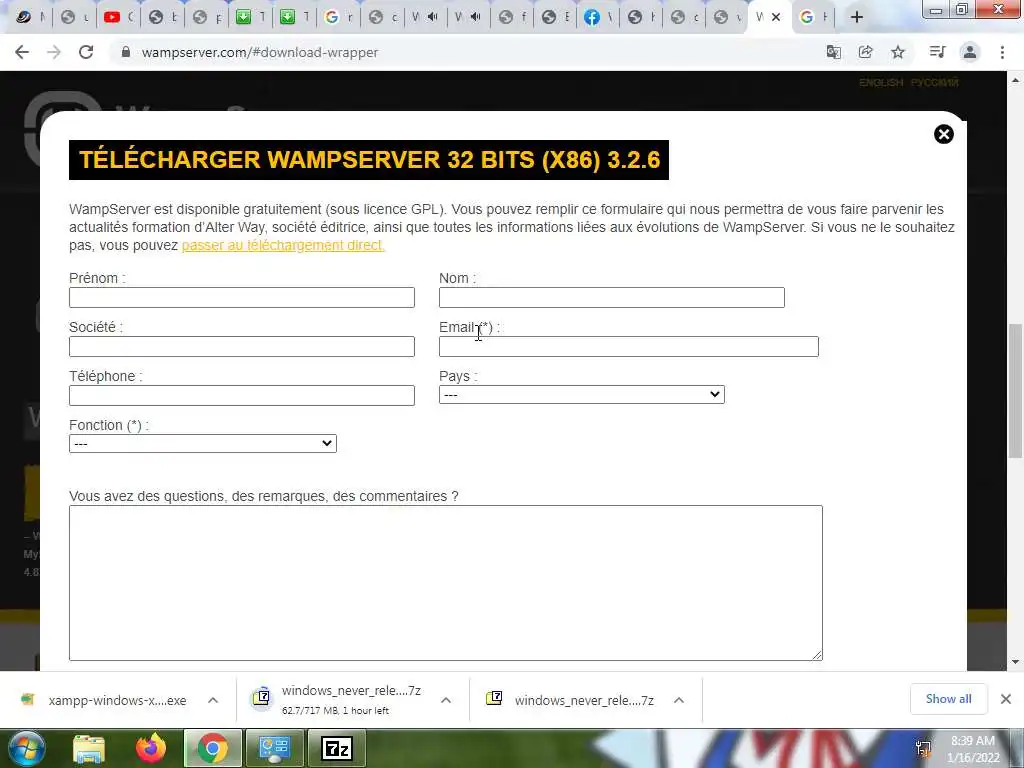This screenshot has height=768, width=1024.
Task: Click the Société input field
Action: pyautogui.click(x=242, y=346)
